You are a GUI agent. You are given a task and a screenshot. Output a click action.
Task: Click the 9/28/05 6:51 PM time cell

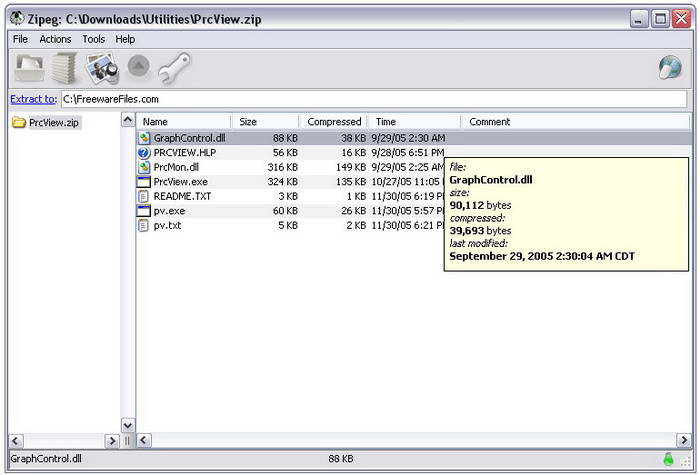click(408, 153)
